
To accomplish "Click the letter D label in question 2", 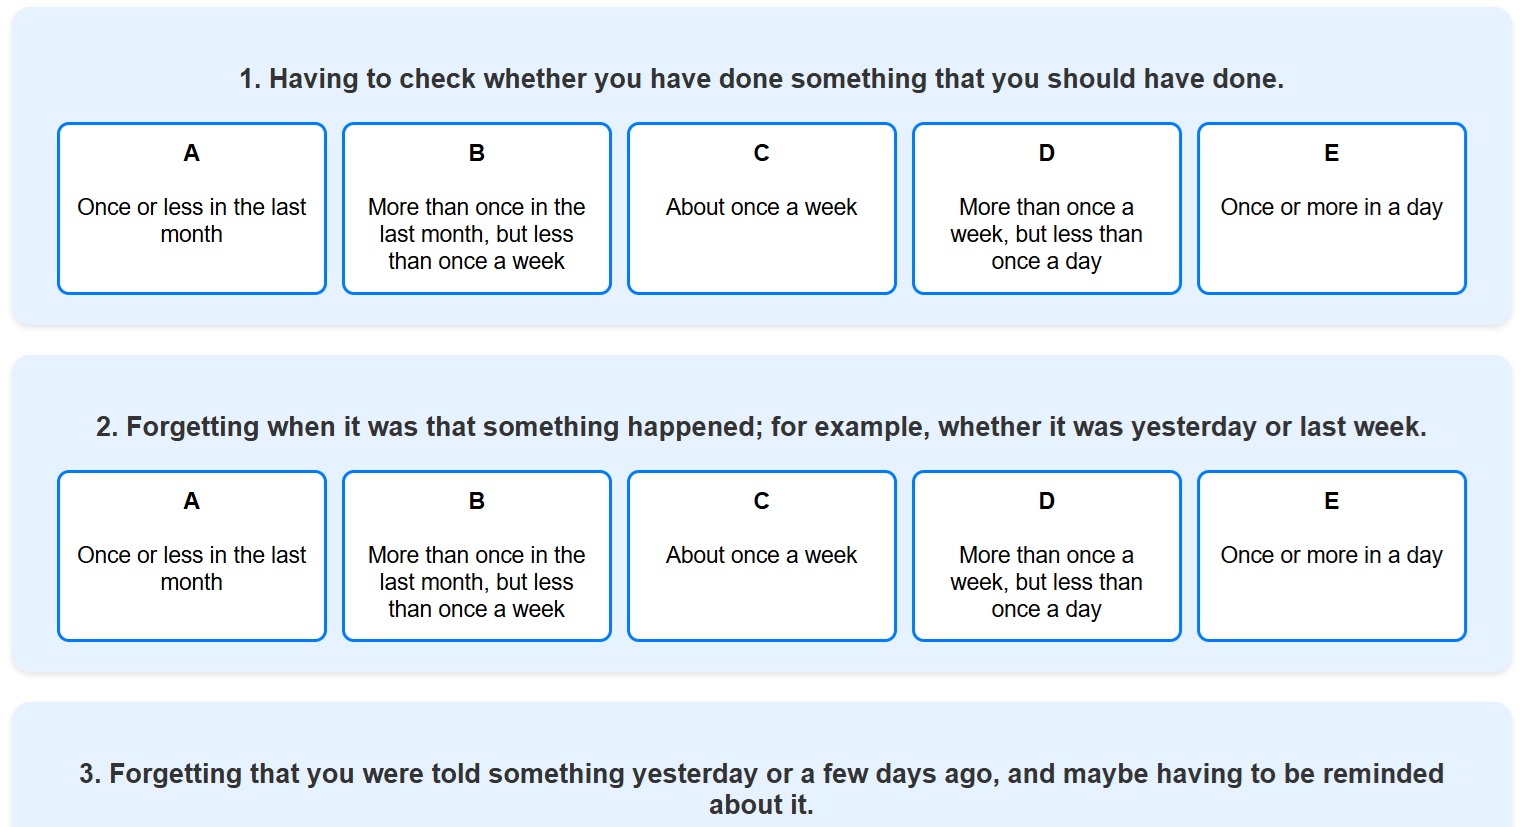I will (1047, 501).
